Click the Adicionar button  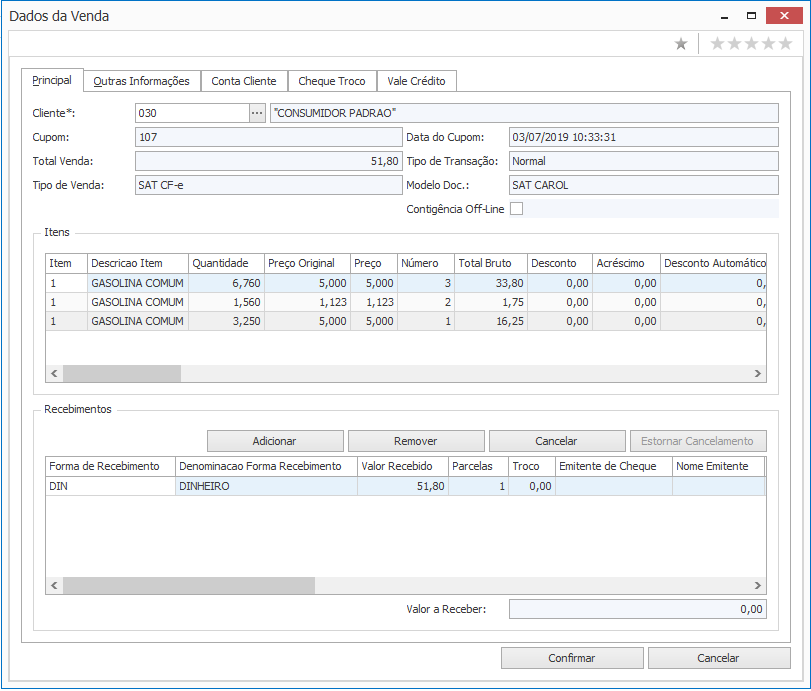(x=275, y=441)
